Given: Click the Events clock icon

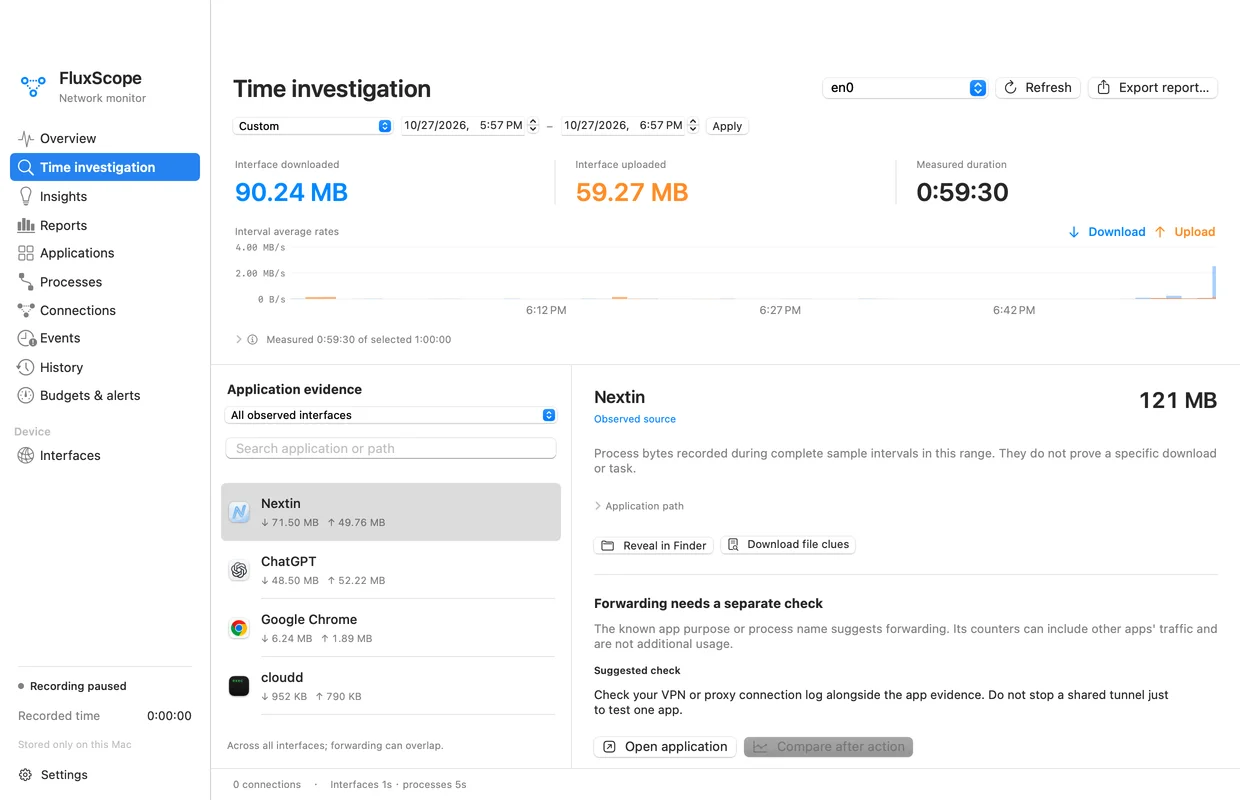Looking at the screenshot, I should tap(26, 338).
